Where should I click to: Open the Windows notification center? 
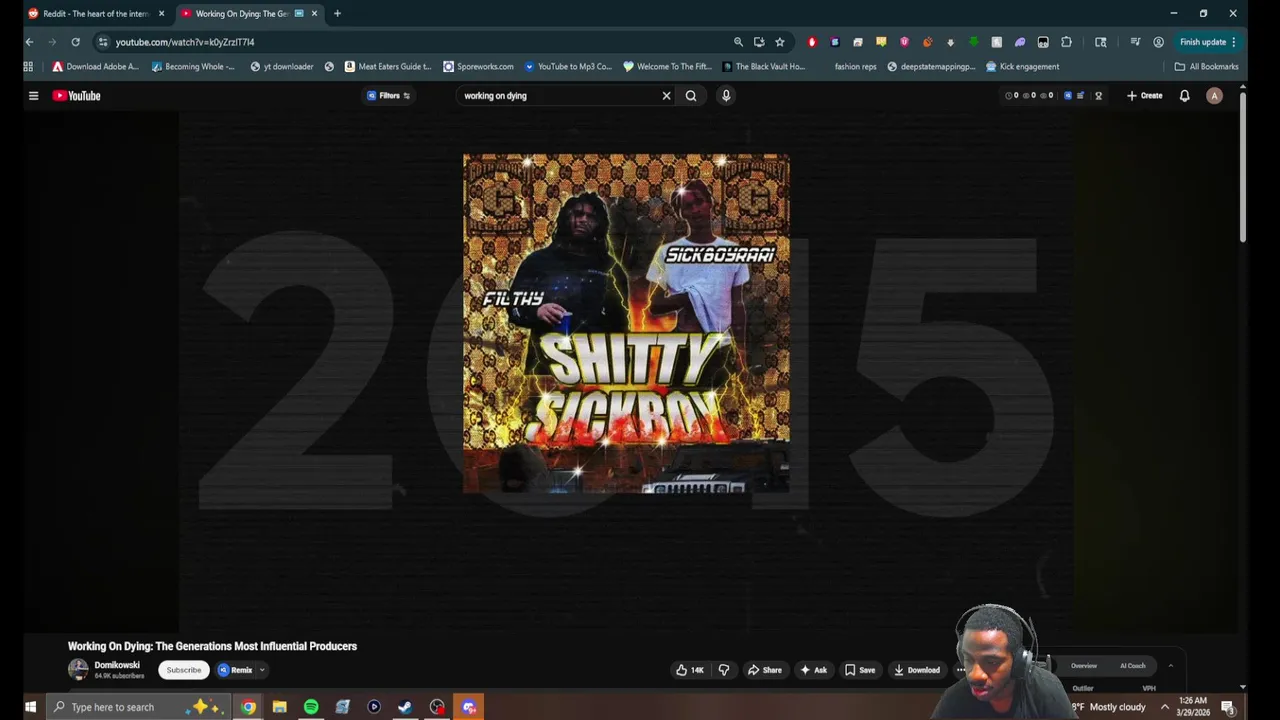pos(1227,707)
